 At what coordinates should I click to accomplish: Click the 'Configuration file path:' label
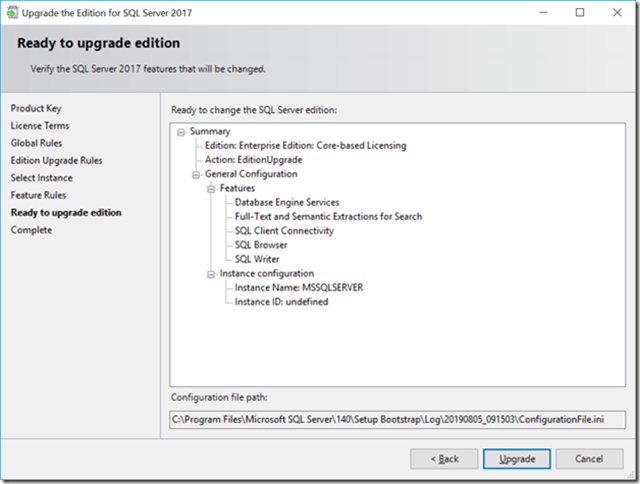point(219,397)
